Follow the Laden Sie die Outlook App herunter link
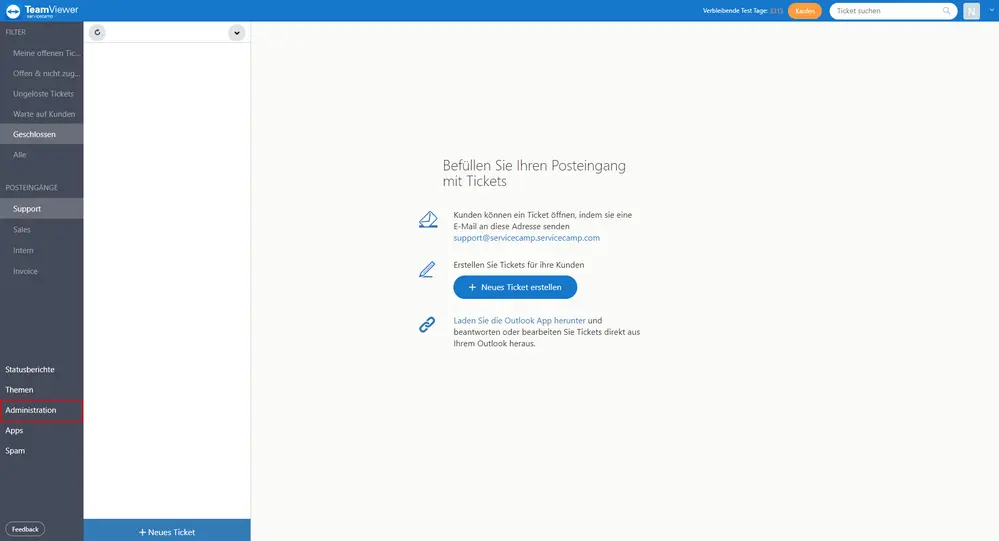The height and width of the screenshot is (541, 999). tap(519, 321)
